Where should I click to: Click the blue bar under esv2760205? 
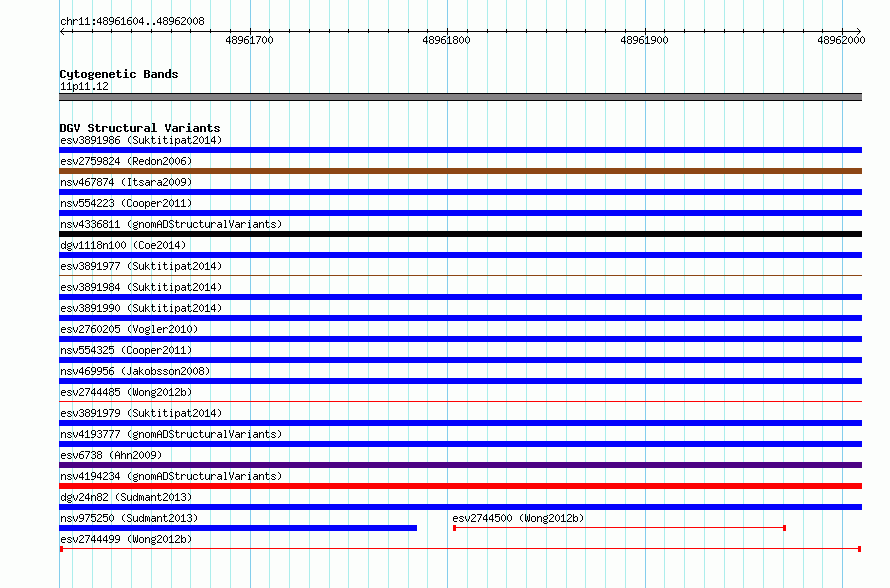point(460,339)
